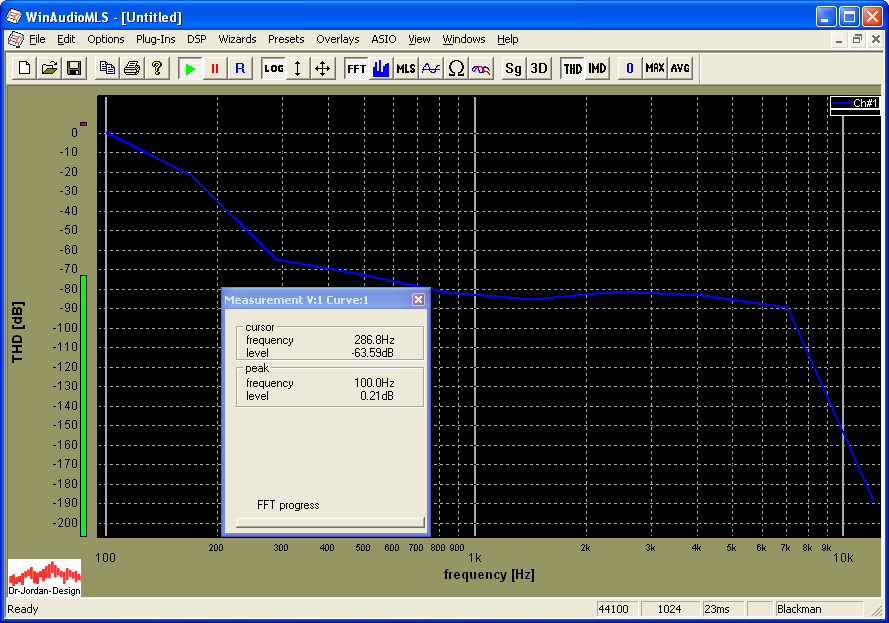Enable AVG averaging mode

[680, 68]
